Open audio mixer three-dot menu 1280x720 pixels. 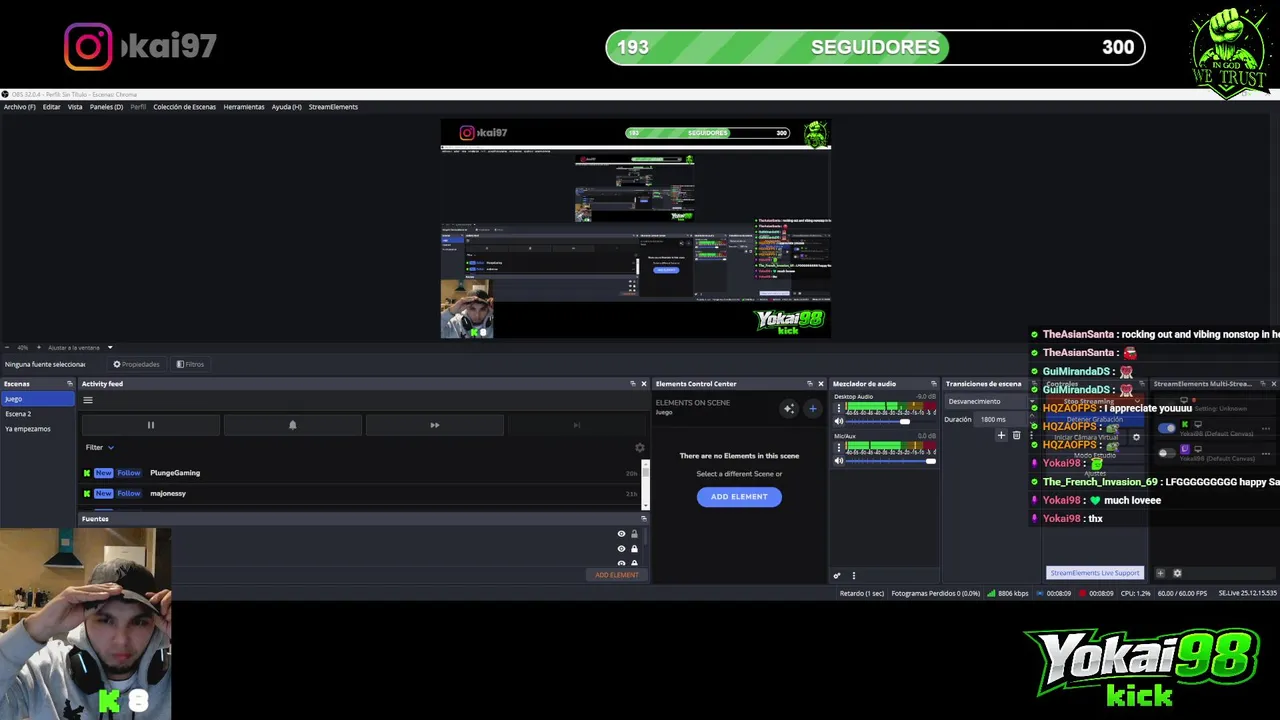pyautogui.click(x=853, y=575)
